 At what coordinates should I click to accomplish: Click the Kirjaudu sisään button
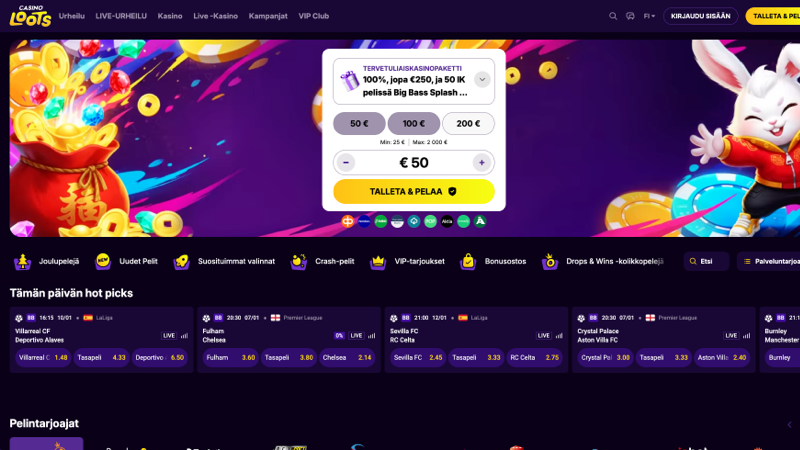tap(701, 16)
